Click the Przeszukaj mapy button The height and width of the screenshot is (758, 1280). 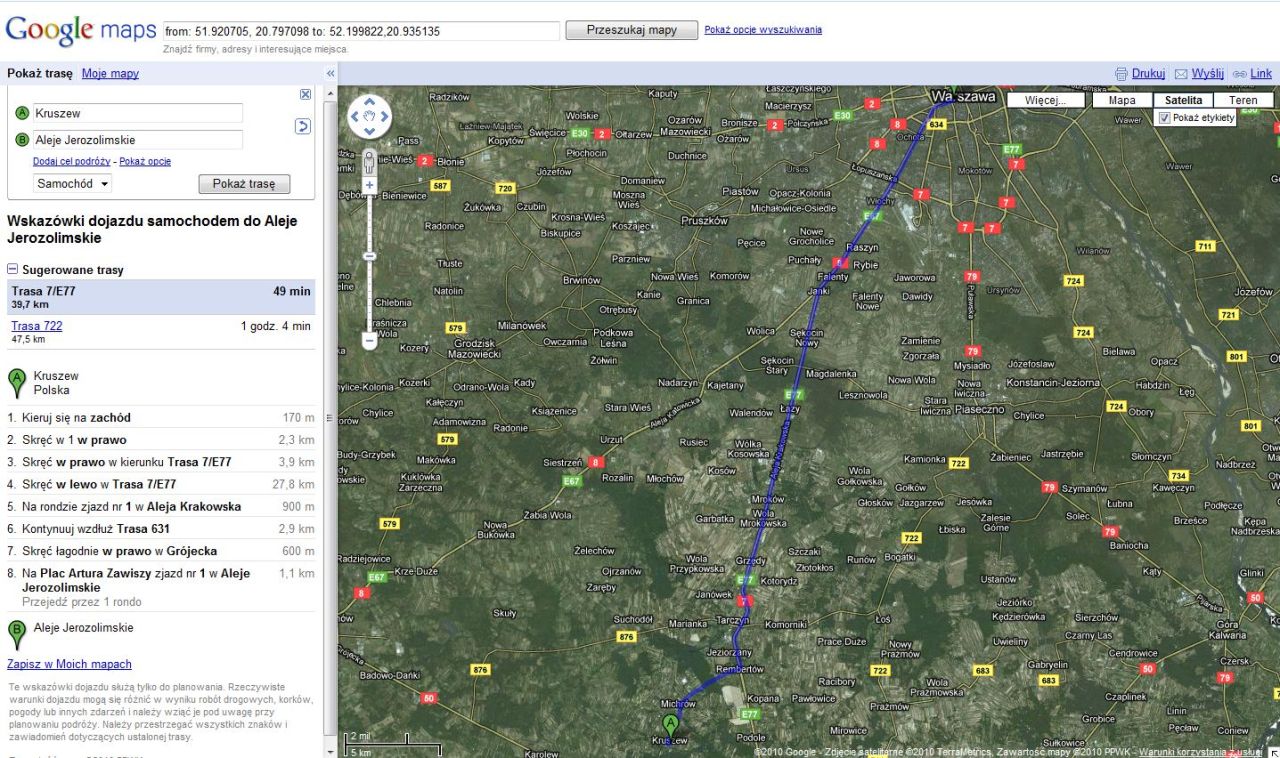point(631,30)
